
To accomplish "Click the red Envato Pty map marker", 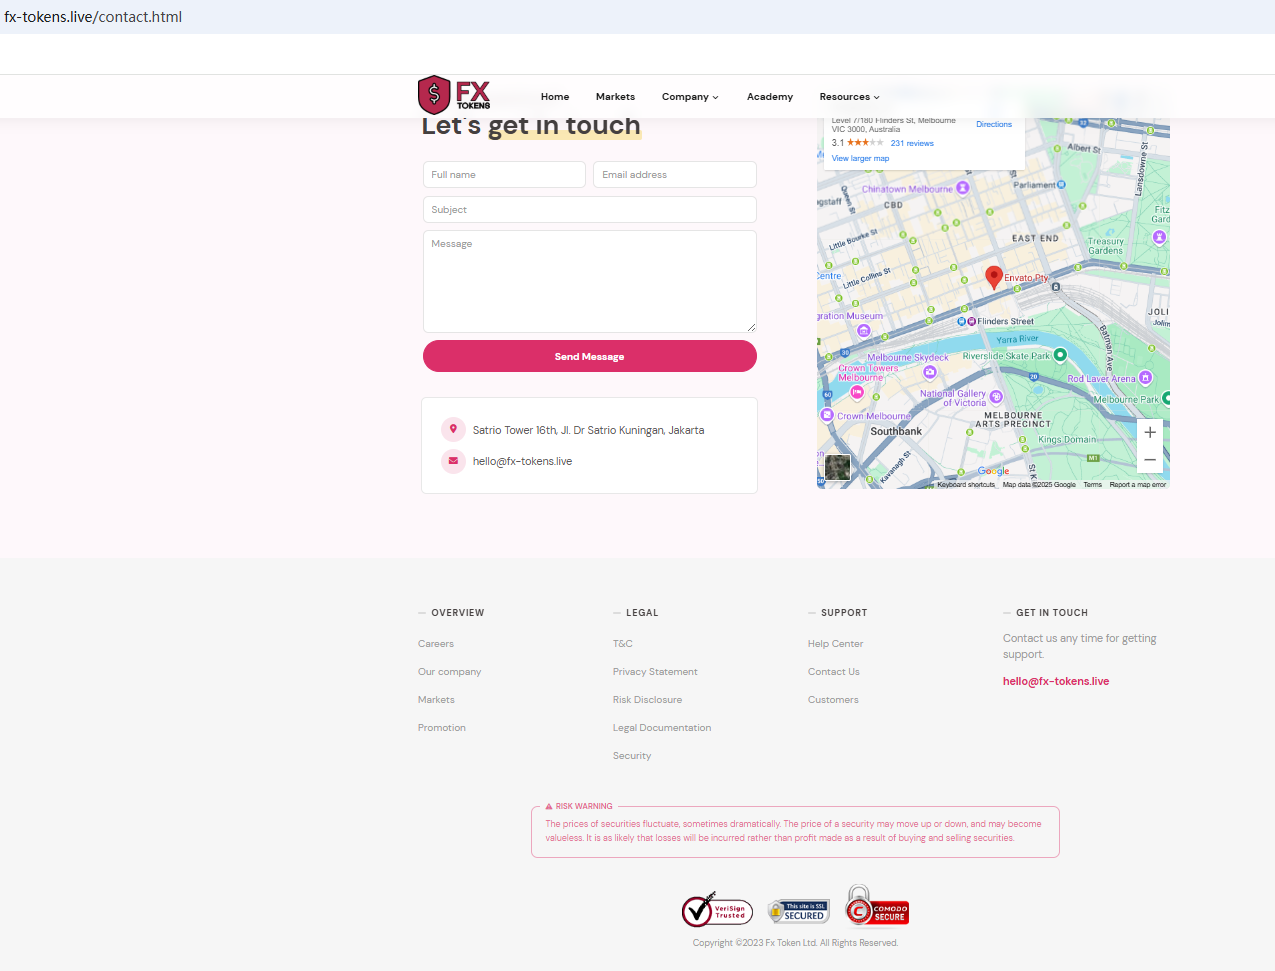I will coord(994,277).
